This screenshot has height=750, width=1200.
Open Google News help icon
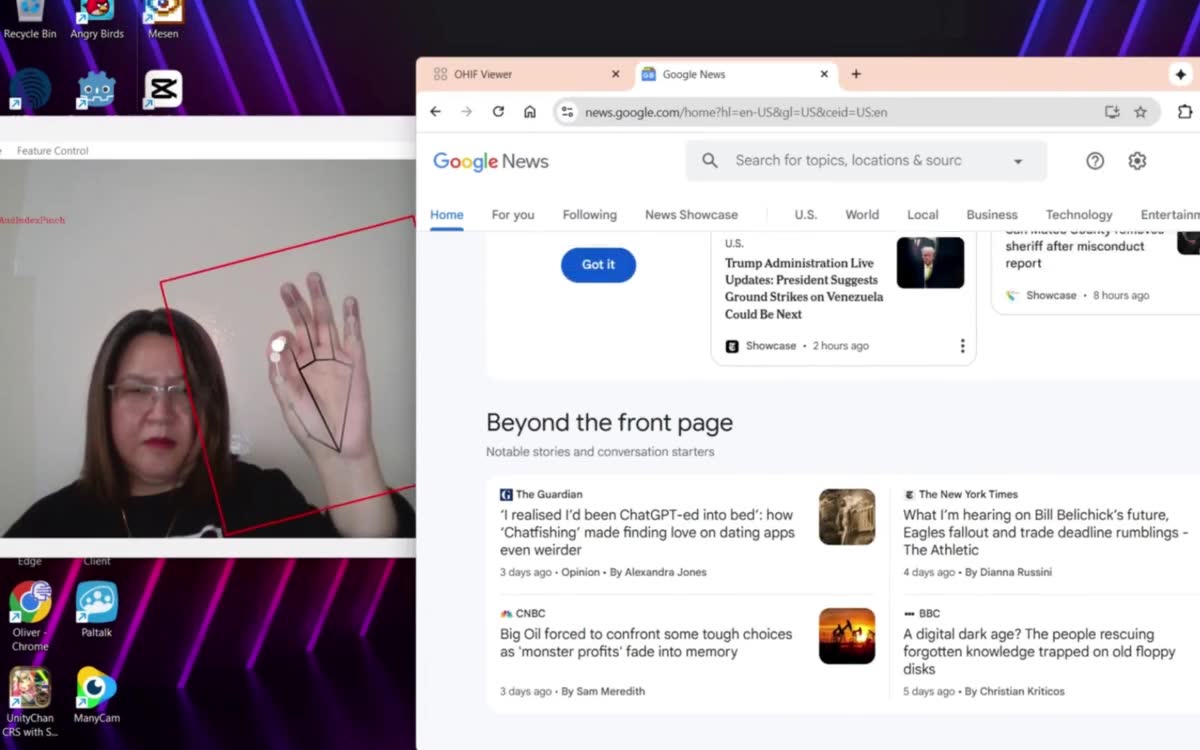point(1095,161)
